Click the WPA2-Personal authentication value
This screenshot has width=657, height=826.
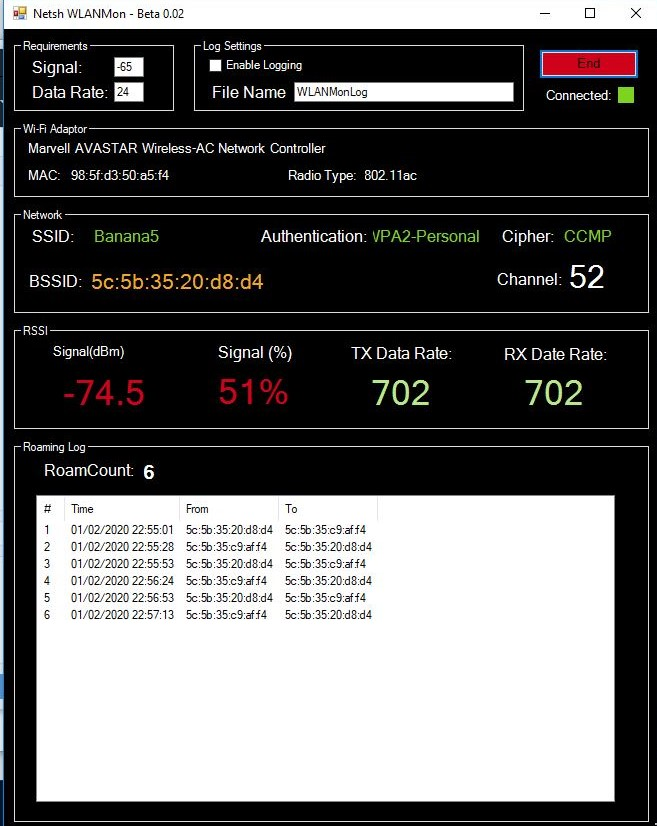tap(426, 237)
